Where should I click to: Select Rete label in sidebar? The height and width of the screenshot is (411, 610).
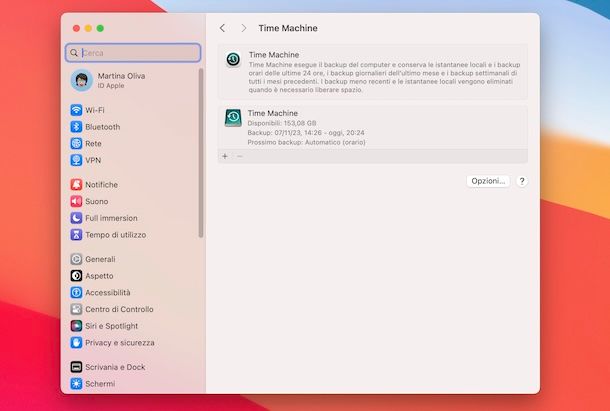coord(93,144)
